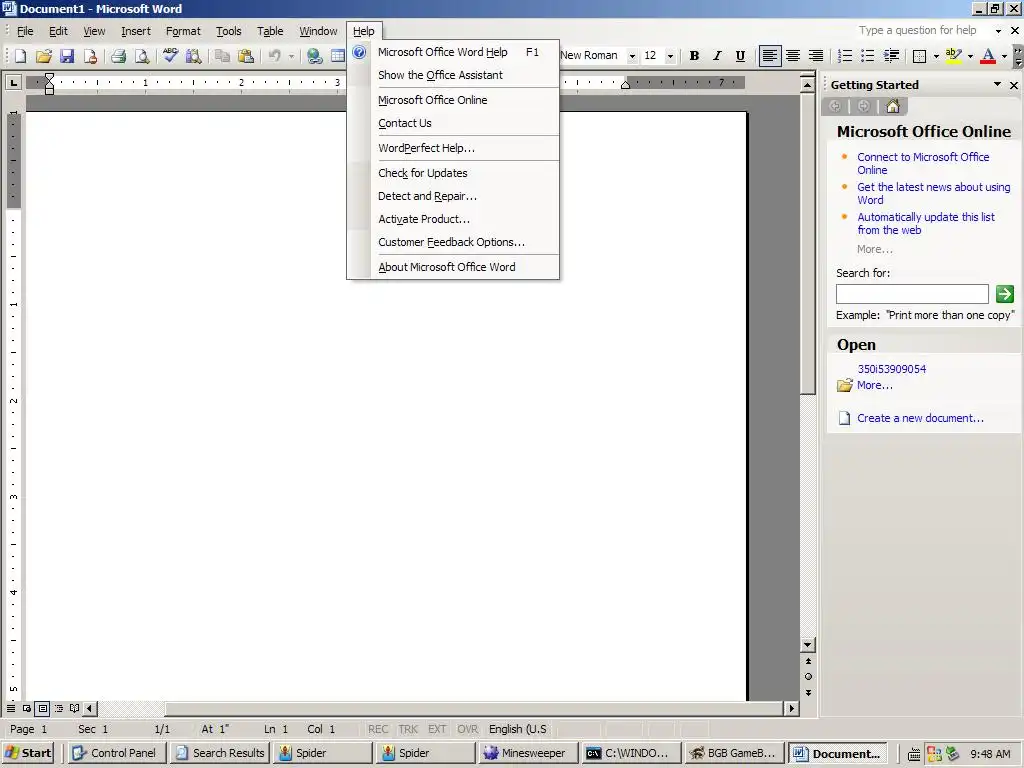This screenshot has width=1024, height=768.
Task: Click the Type a question for help box
Action: tap(924, 31)
